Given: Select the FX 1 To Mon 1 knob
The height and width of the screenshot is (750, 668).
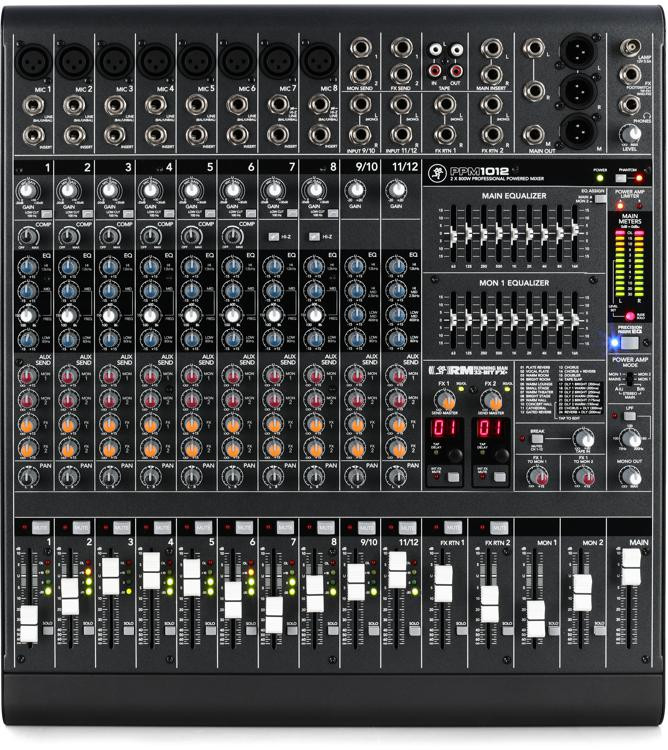Looking at the screenshot, I should tap(537, 477).
